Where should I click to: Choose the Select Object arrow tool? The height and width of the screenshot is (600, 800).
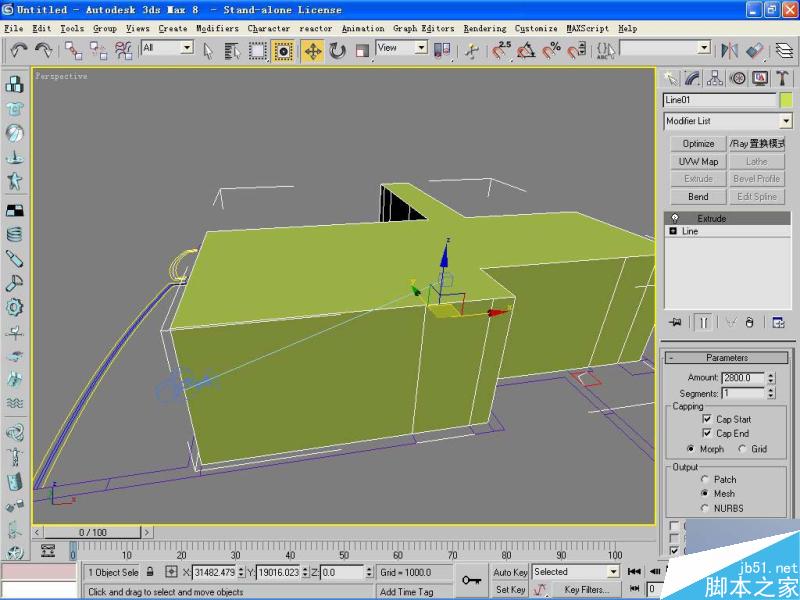[210, 50]
